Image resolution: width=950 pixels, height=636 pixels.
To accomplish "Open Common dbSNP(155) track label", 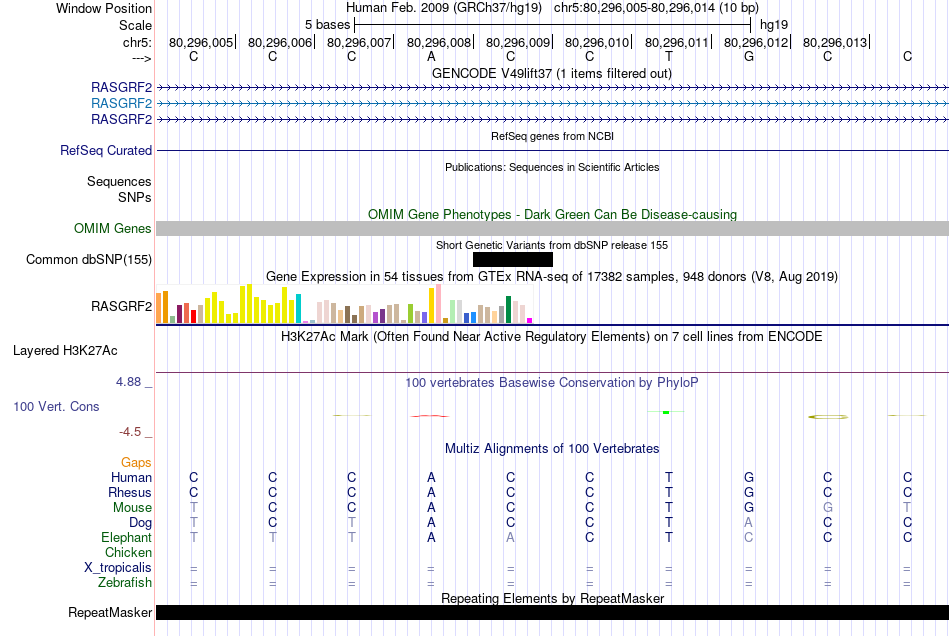I will (88, 259).
